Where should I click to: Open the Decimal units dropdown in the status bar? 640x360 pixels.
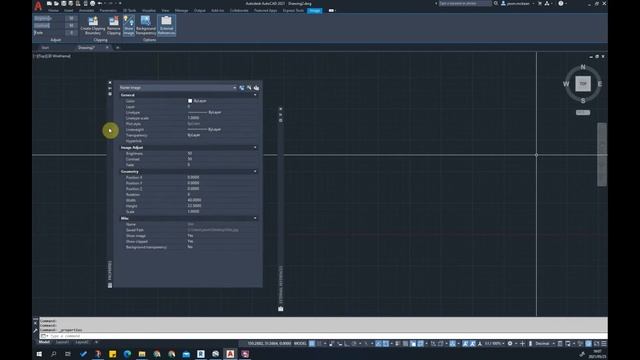(x=544, y=344)
